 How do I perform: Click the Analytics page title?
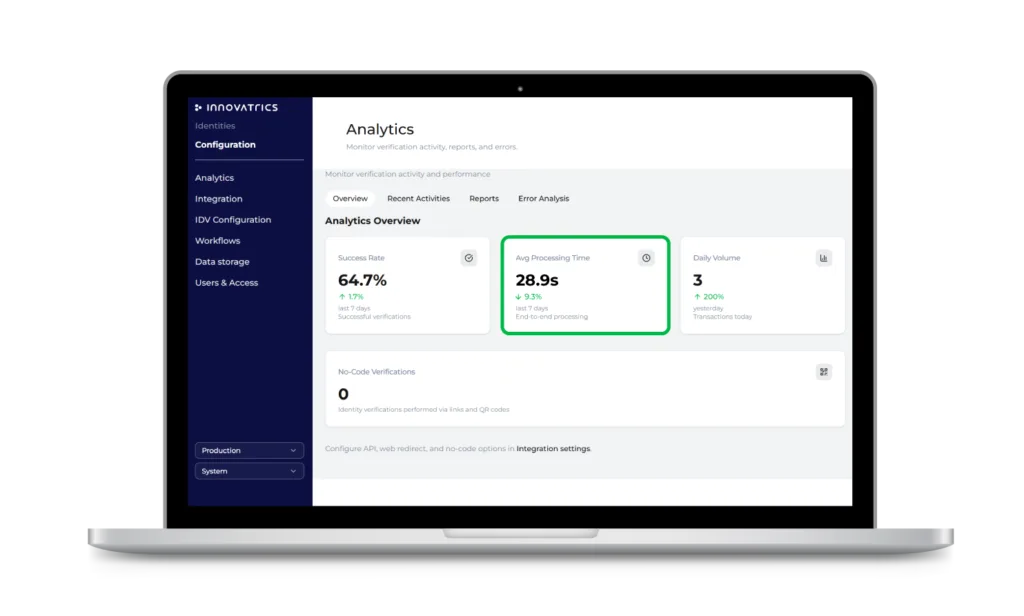[x=380, y=129]
